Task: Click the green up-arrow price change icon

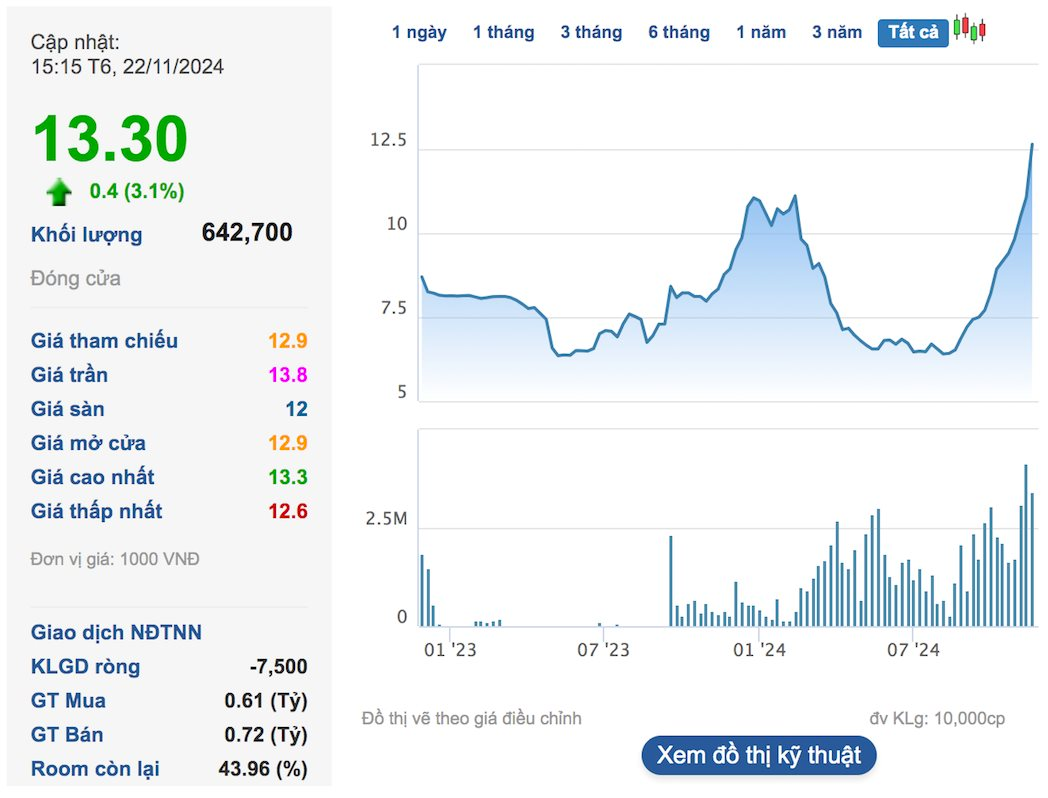Action: (59, 192)
